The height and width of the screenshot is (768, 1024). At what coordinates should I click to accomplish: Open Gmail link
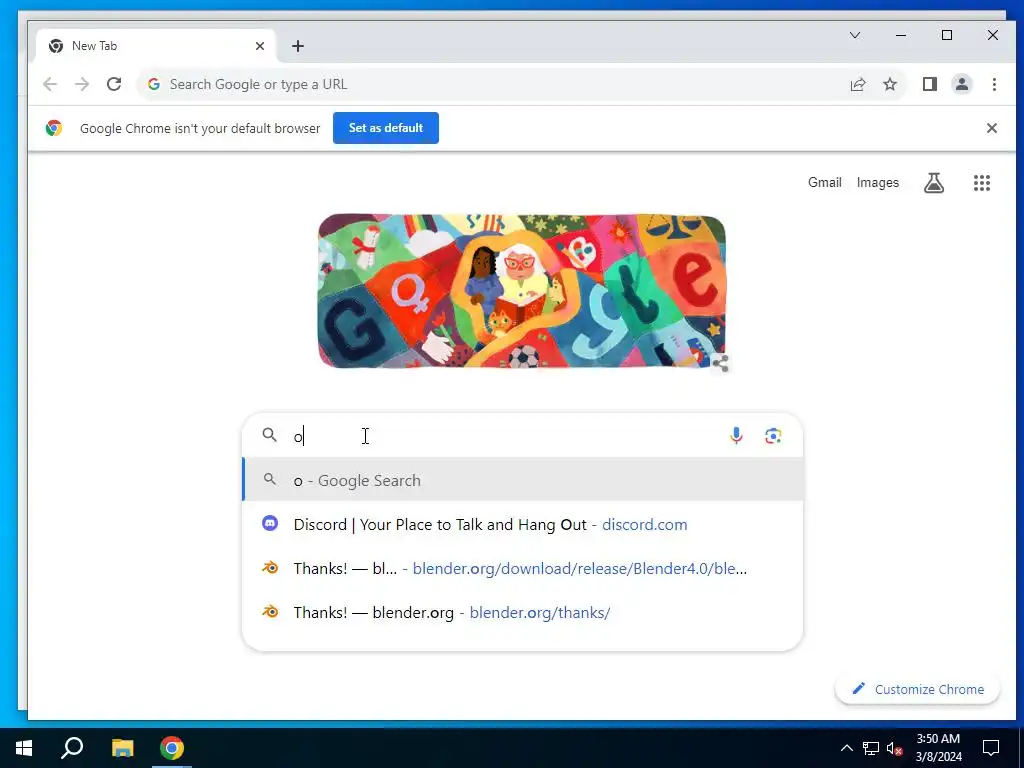pos(825,183)
